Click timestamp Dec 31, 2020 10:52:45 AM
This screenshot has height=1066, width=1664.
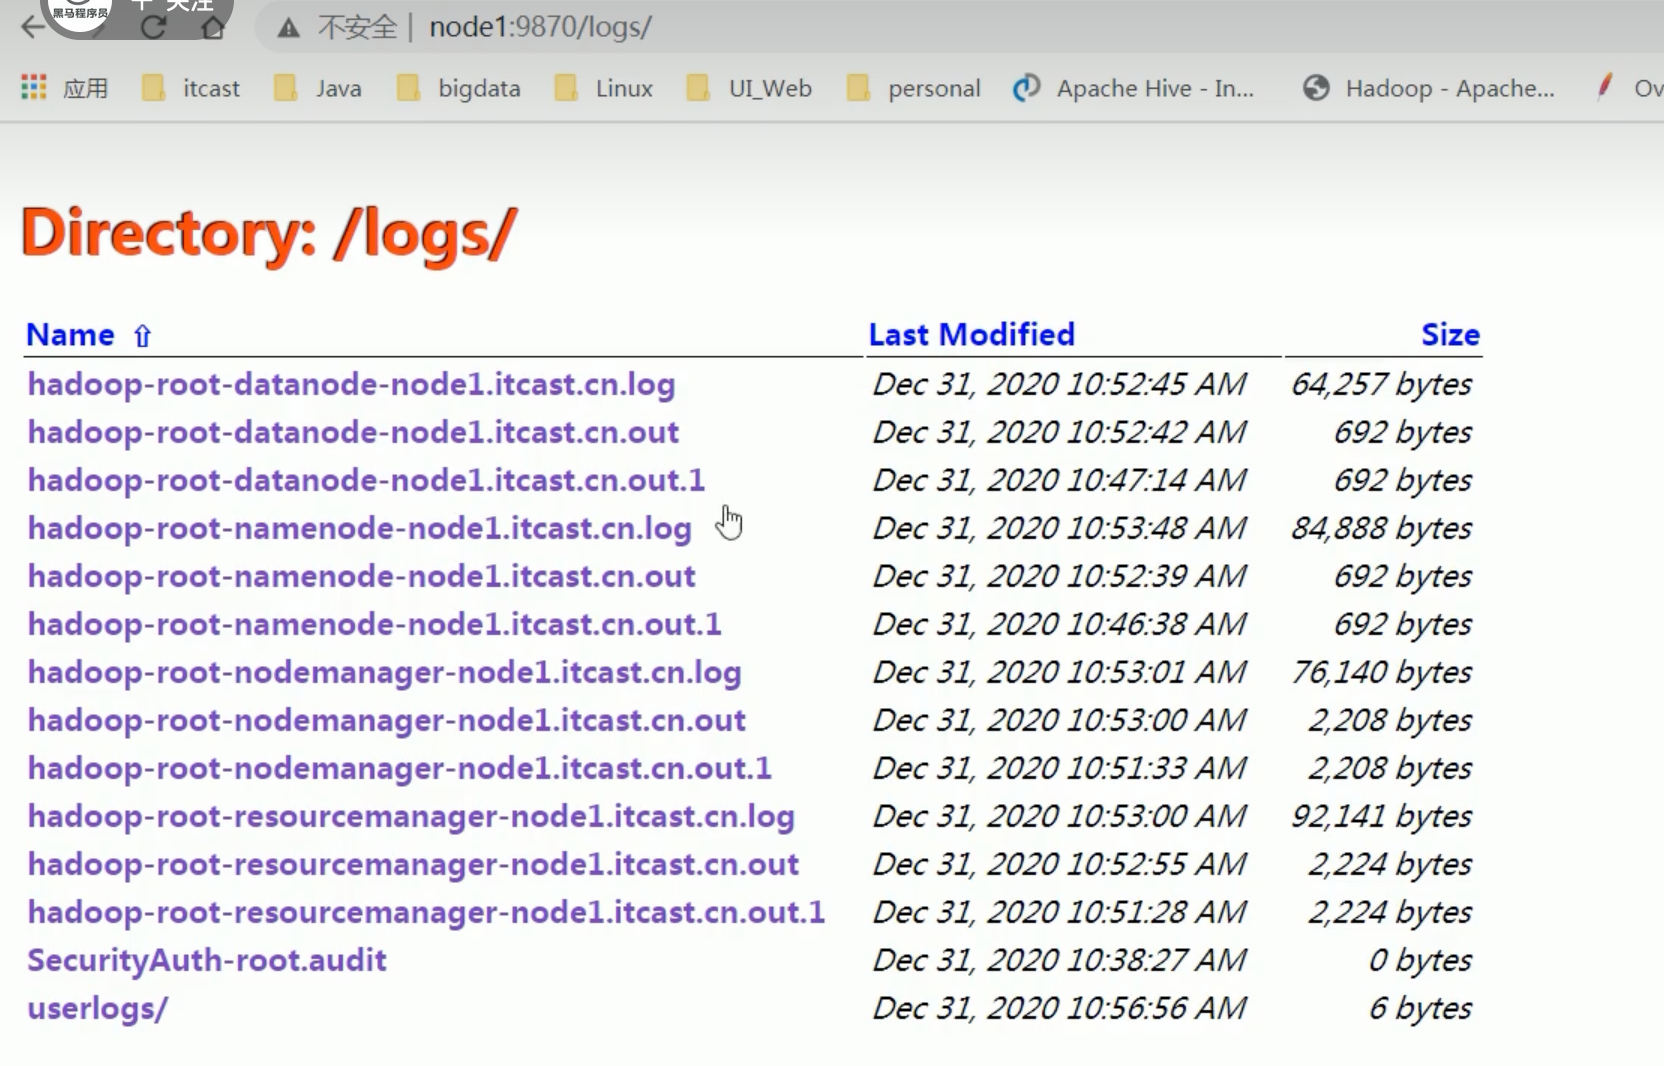click(1059, 384)
